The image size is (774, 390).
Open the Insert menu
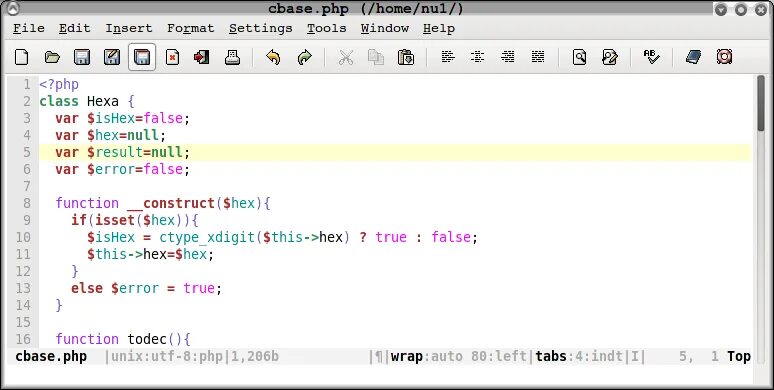click(129, 29)
